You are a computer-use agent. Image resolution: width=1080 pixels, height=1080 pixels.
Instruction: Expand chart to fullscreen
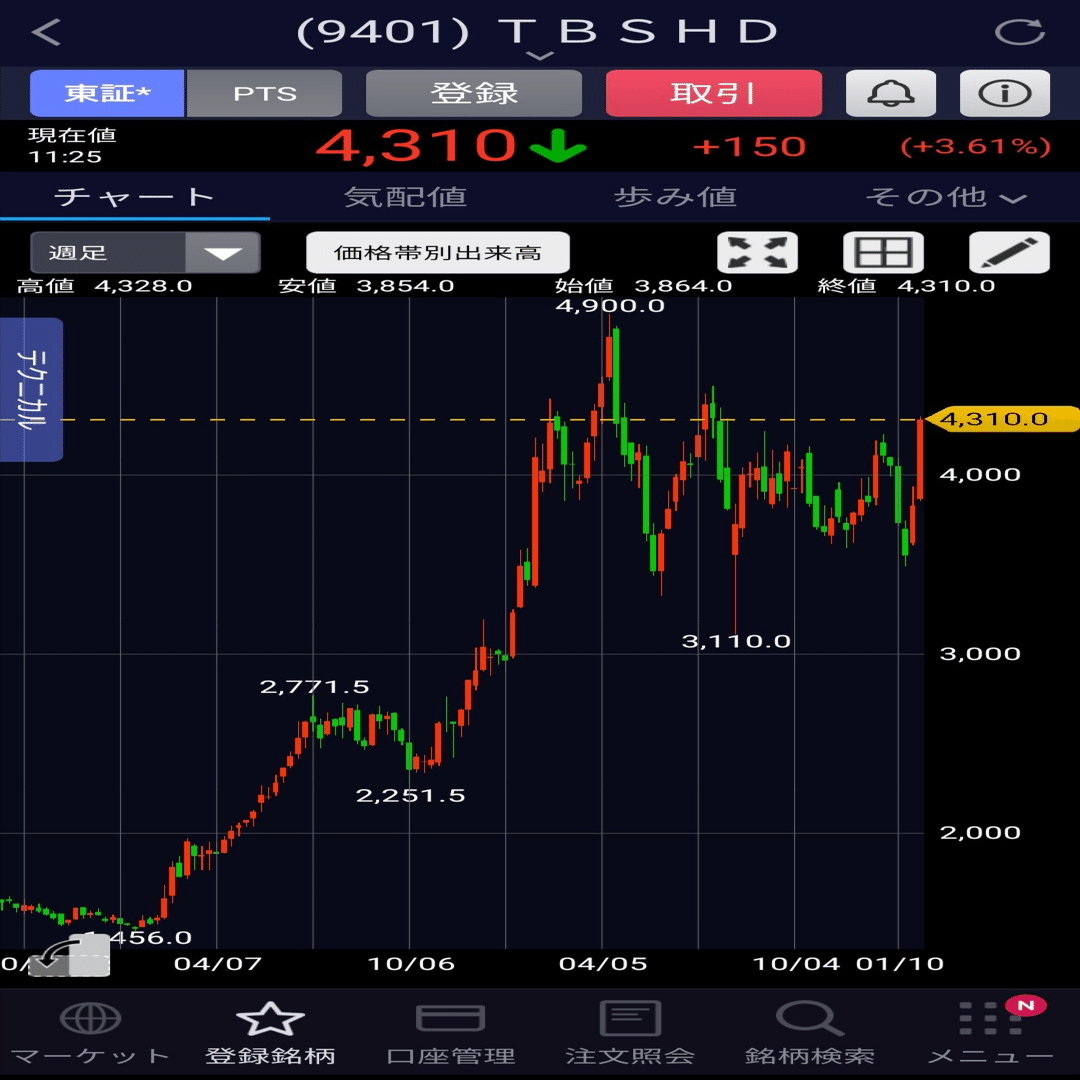click(757, 253)
